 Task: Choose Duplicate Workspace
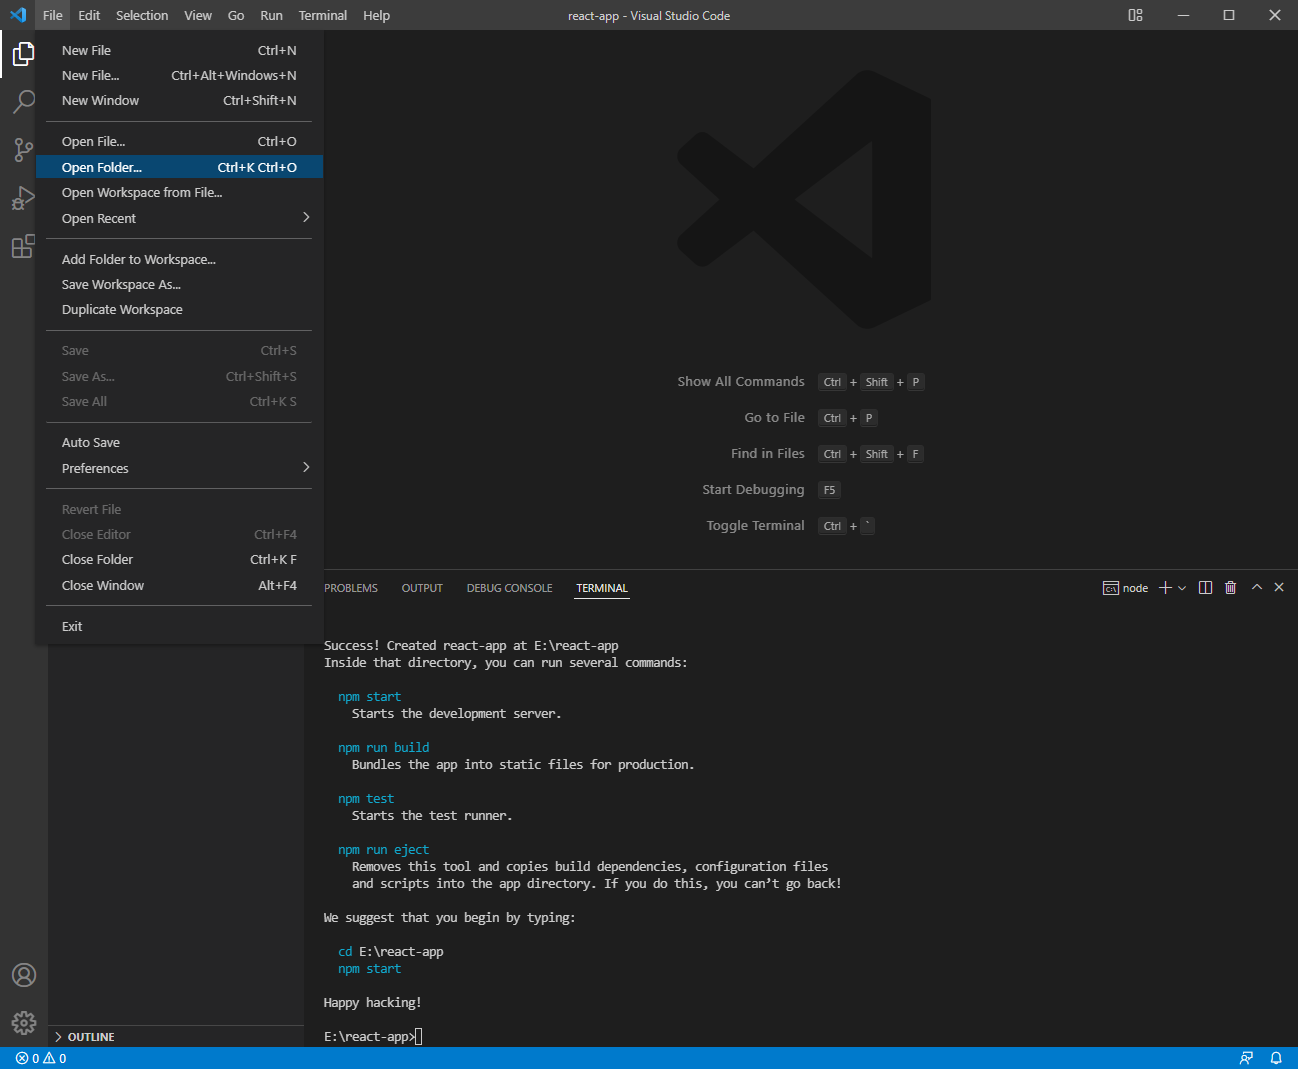point(180,309)
